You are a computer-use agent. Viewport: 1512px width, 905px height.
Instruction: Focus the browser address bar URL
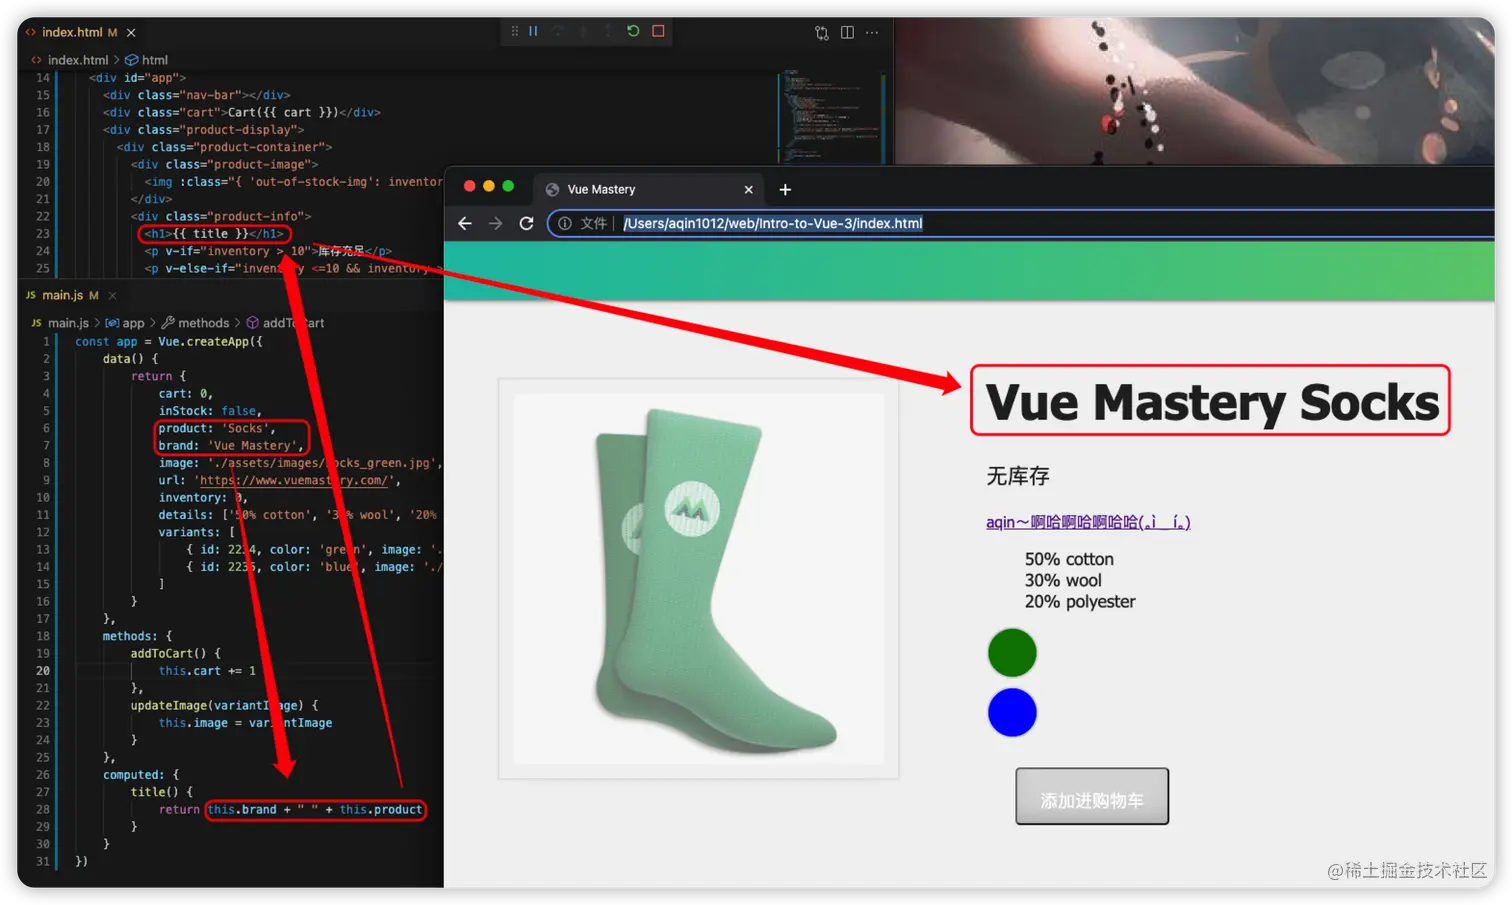773,224
